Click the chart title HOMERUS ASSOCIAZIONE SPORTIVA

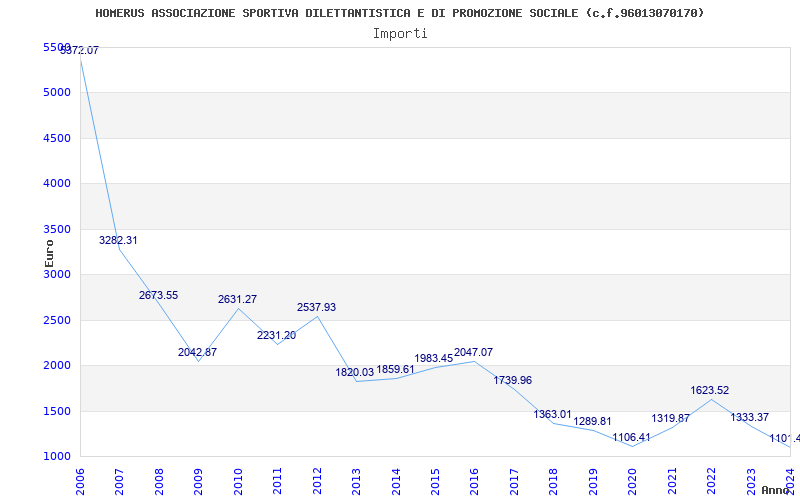tap(399, 13)
